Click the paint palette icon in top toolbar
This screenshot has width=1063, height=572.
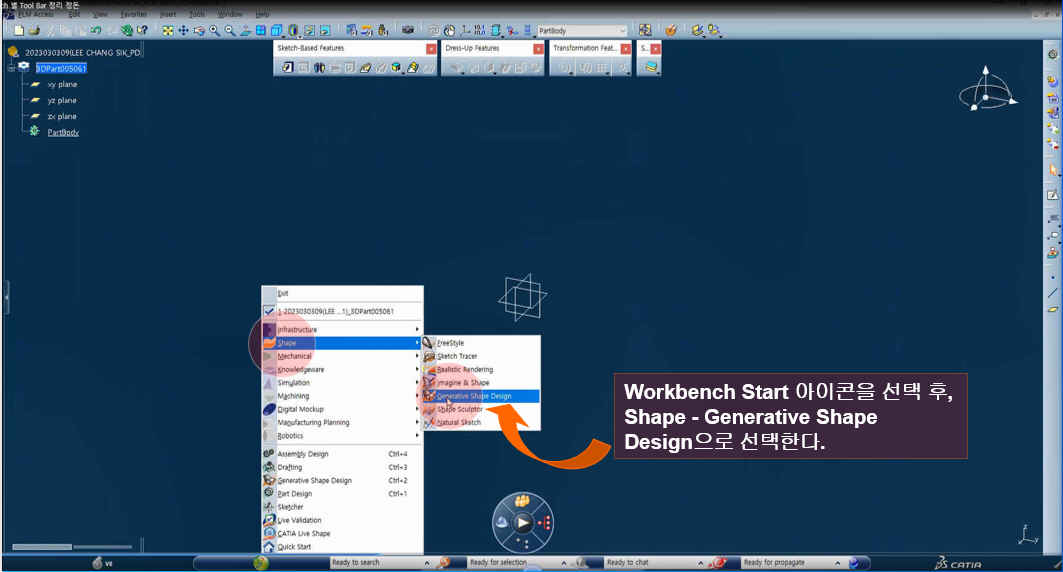pos(671,30)
